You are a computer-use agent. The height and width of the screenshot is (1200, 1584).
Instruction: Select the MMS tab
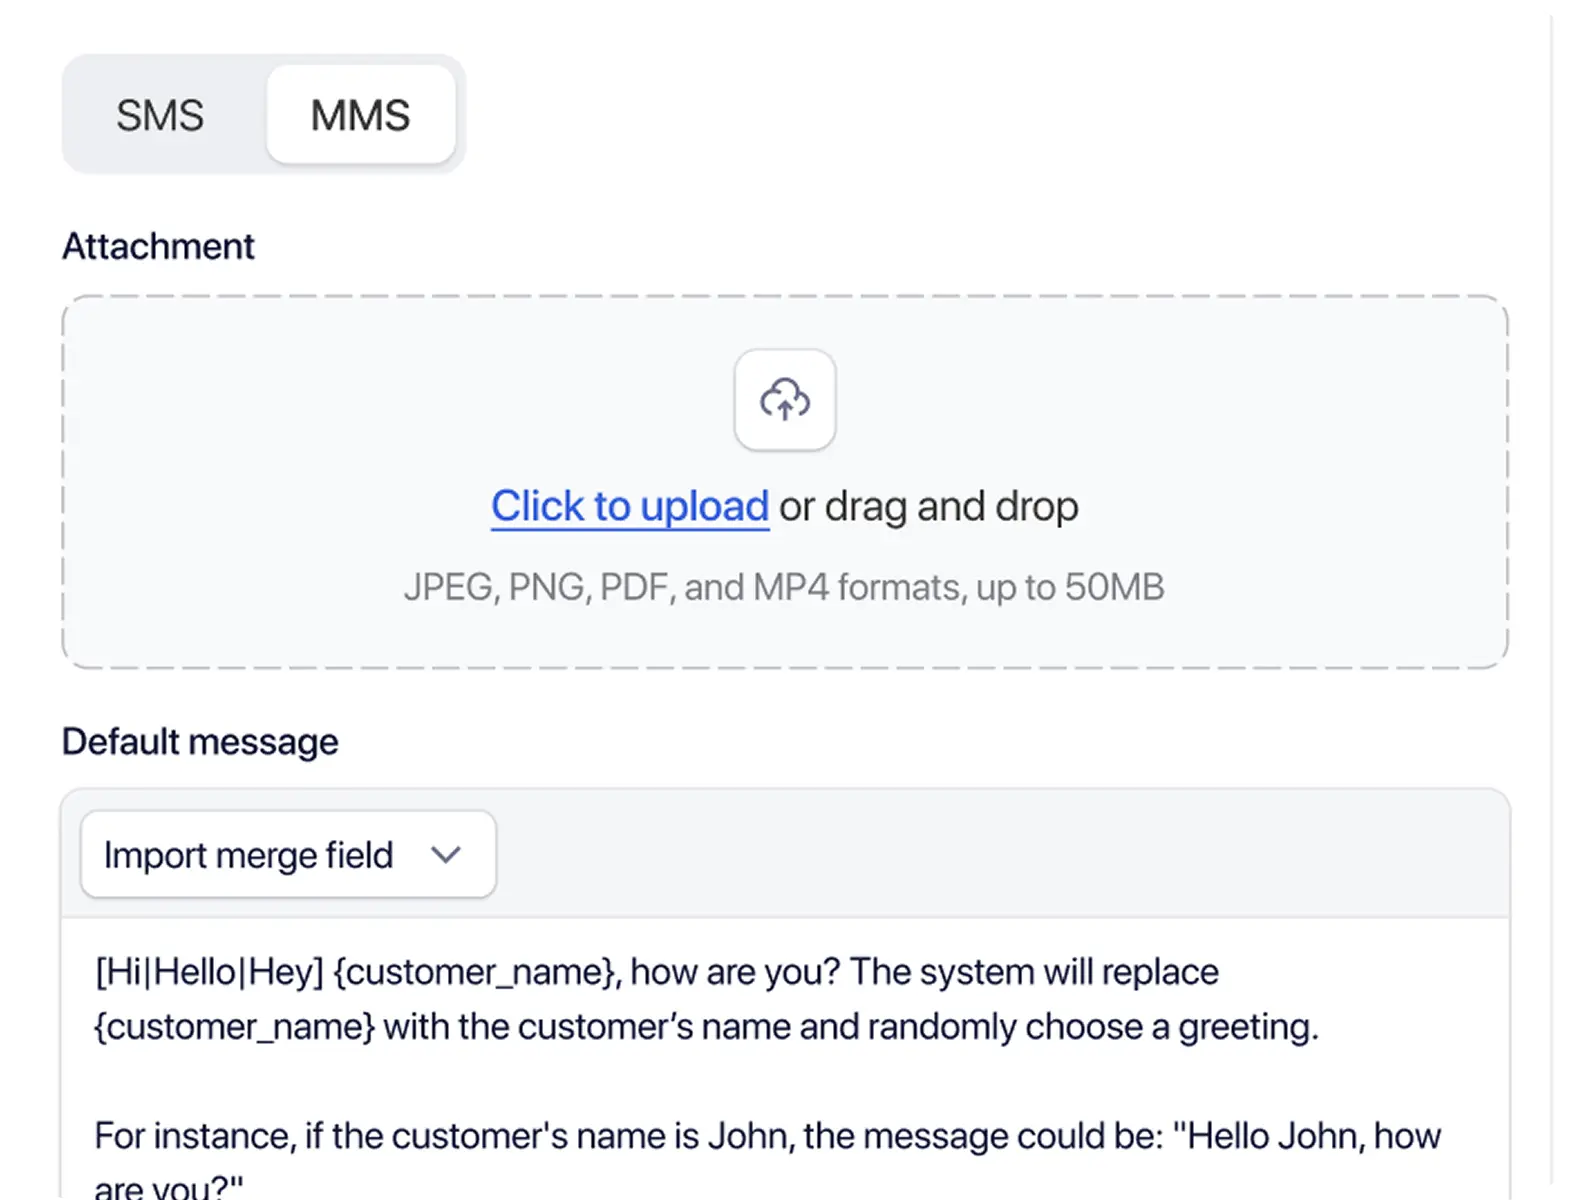360,115
